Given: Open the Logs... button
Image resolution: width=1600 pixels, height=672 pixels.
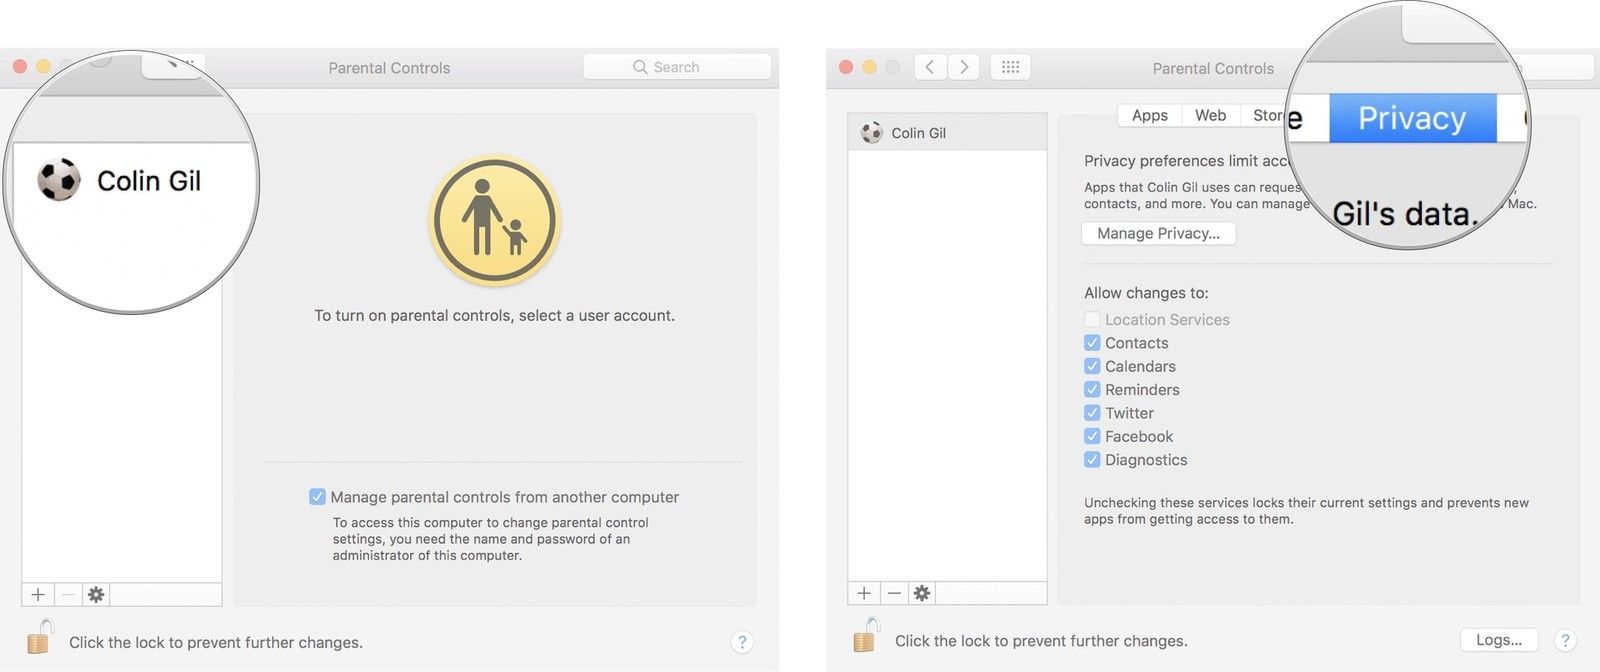Looking at the screenshot, I should 1498,640.
